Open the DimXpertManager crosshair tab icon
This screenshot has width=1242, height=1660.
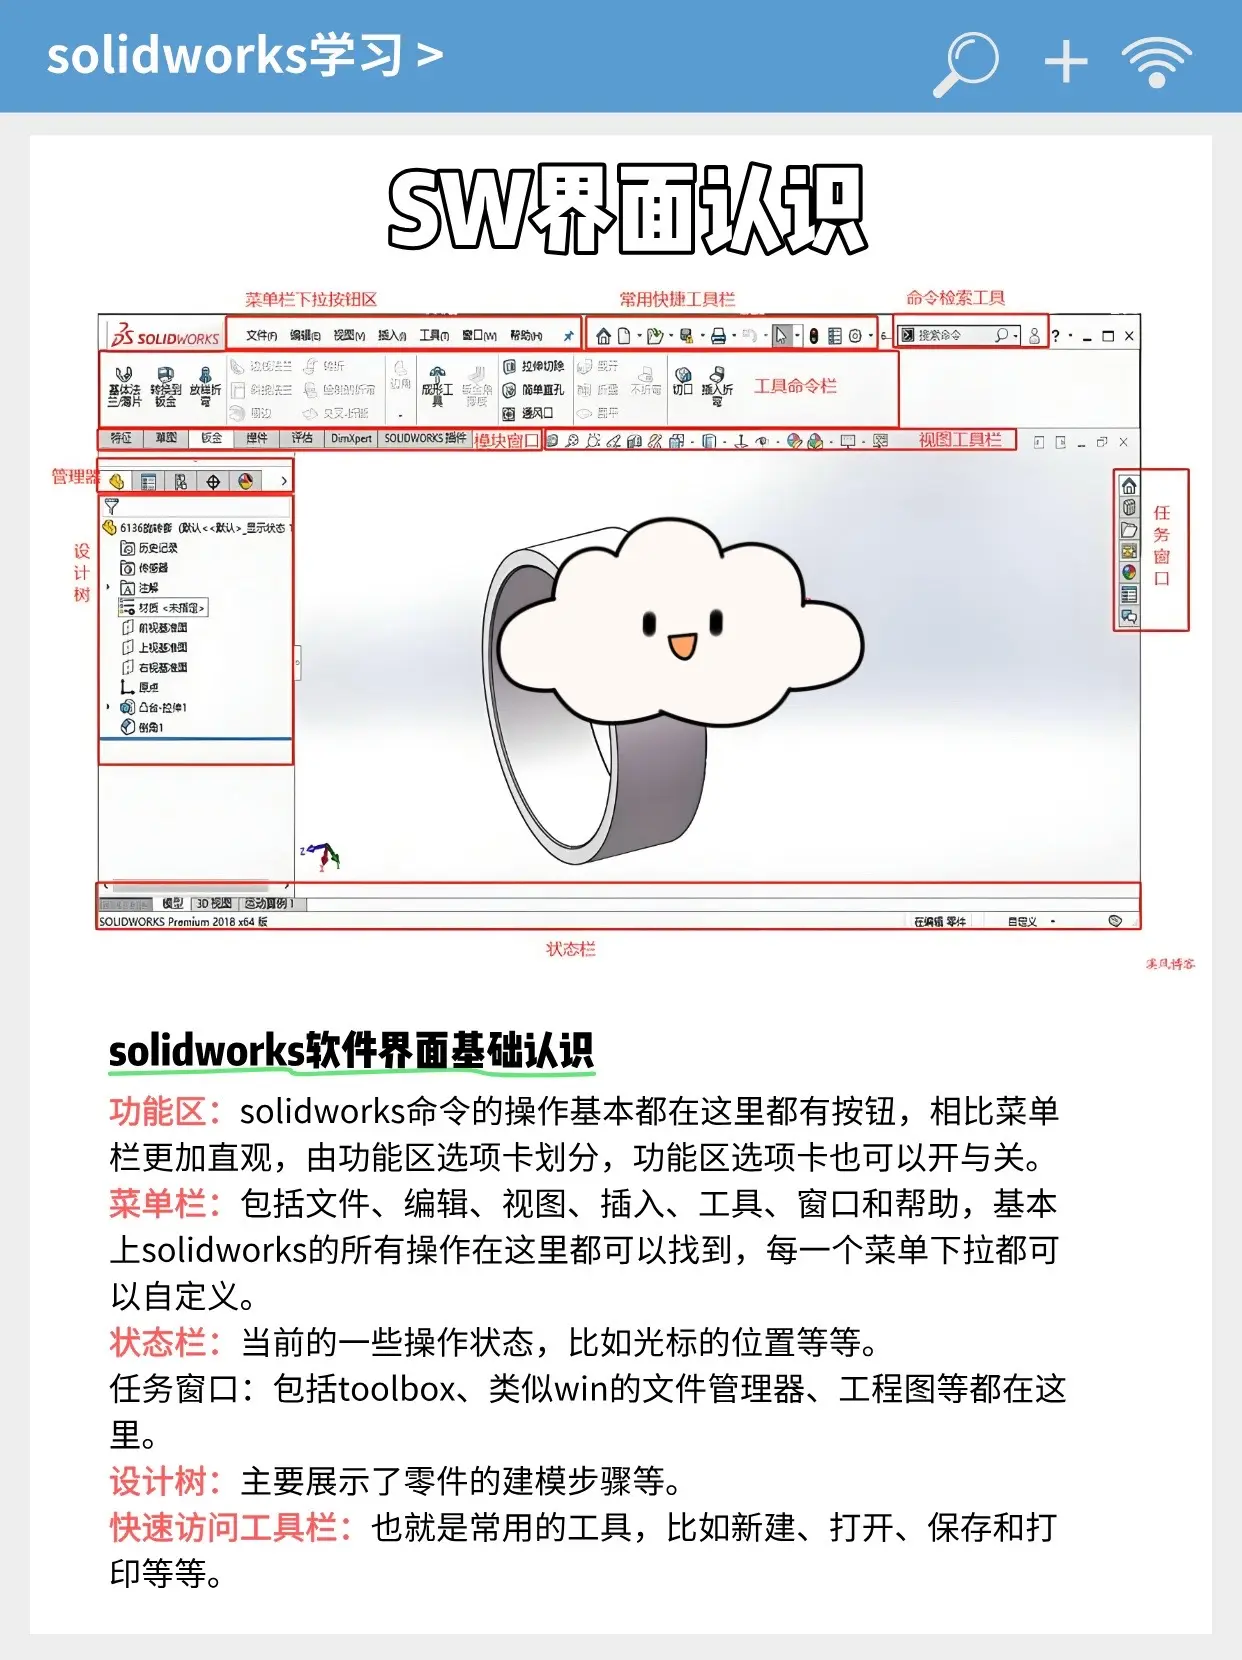pyautogui.click(x=213, y=482)
